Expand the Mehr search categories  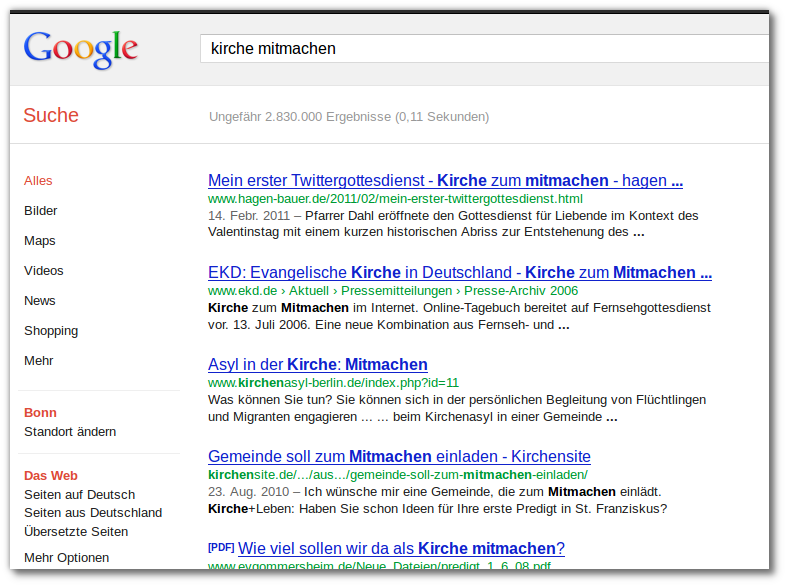(39, 361)
